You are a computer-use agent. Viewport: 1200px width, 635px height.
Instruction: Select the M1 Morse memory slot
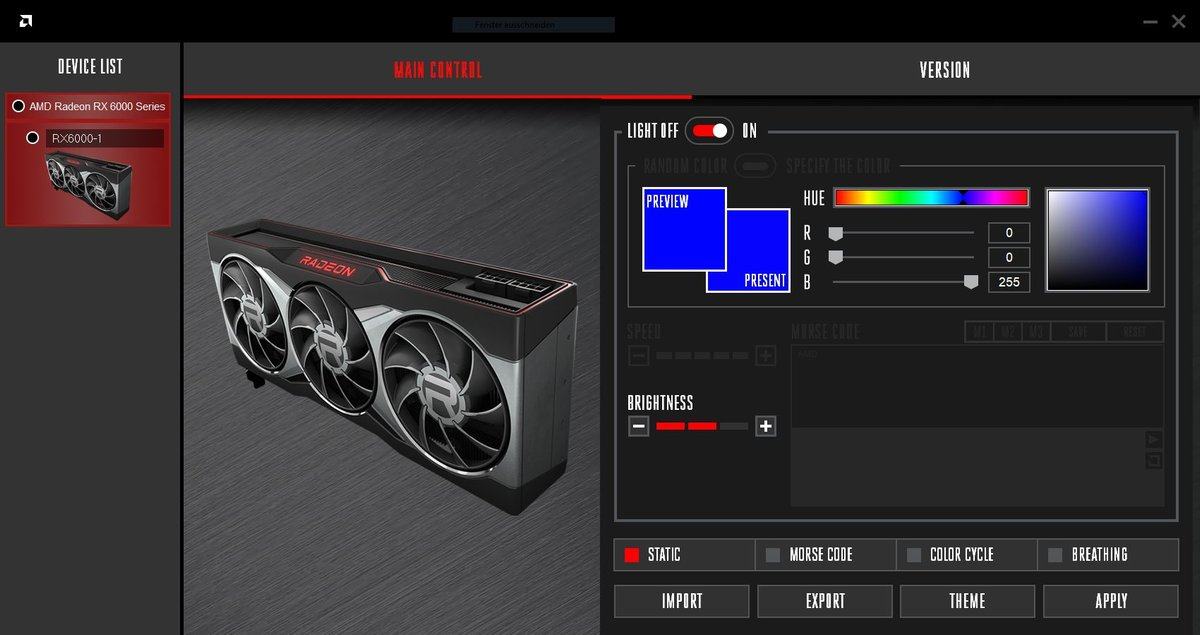[x=980, y=332]
